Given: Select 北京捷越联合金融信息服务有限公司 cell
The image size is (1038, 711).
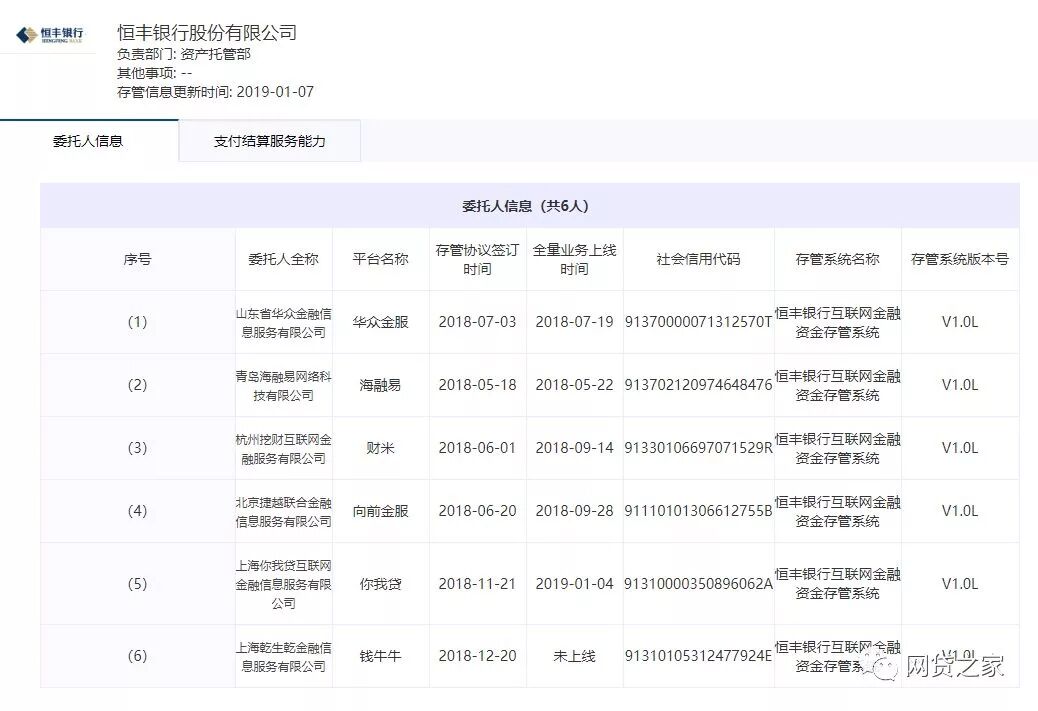Looking at the screenshot, I should pyautogui.click(x=283, y=512).
